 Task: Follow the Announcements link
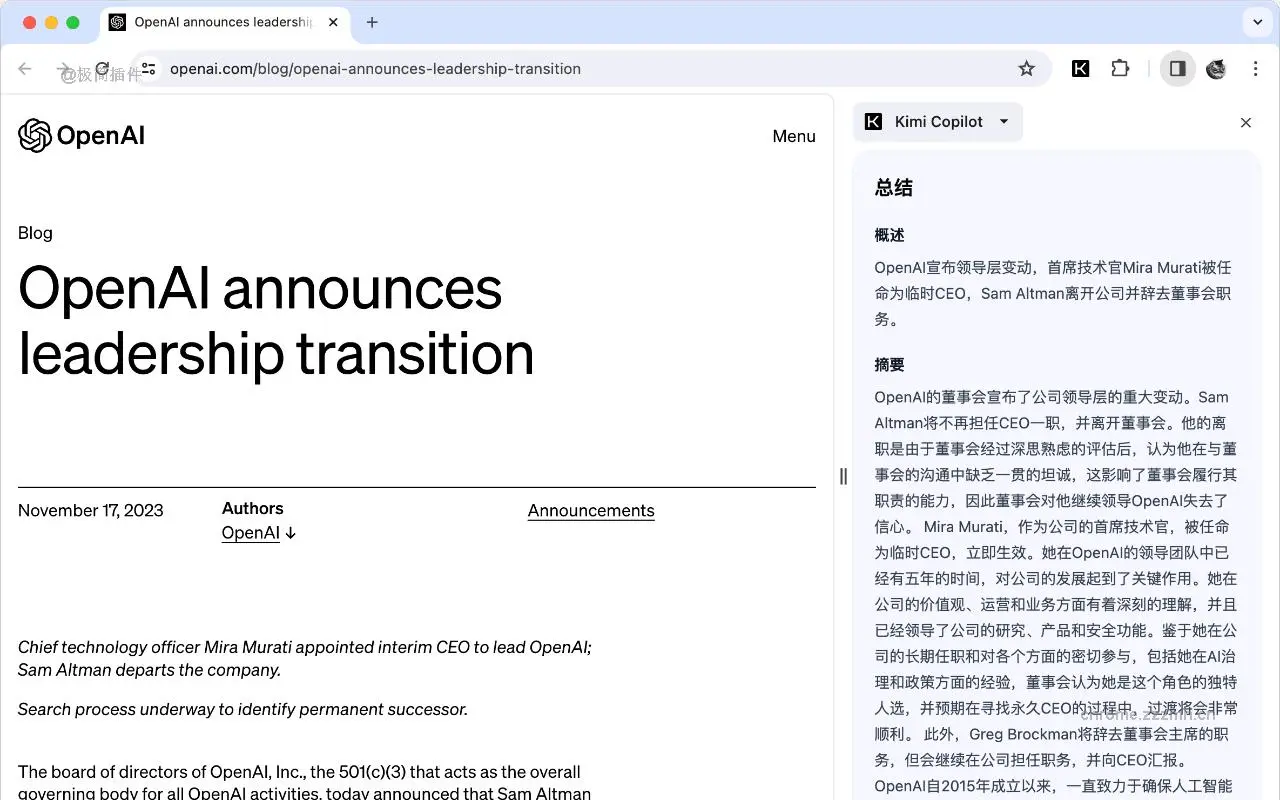[x=590, y=511]
